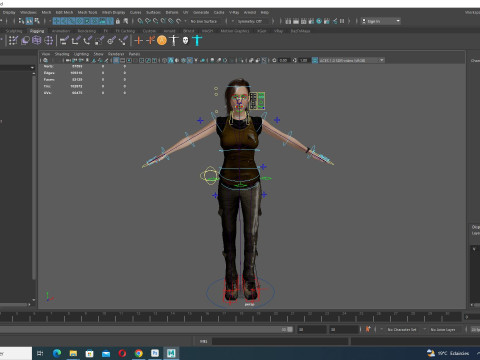Toggle snap to projected center icon
Image resolution: width=480 pixels, height=360 pixels.
coord(163,21)
